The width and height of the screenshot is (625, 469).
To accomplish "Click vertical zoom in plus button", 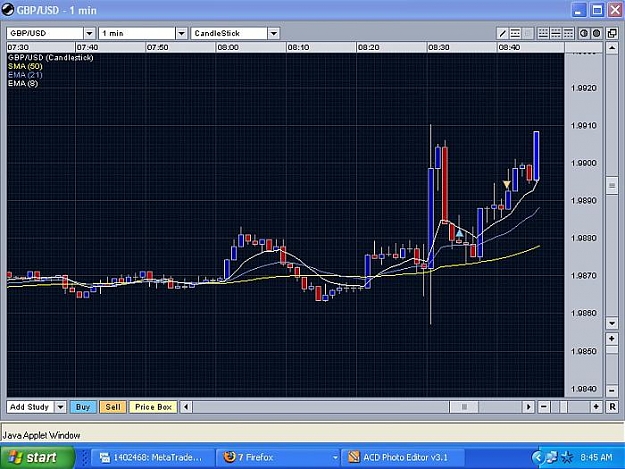I will click(612, 339).
